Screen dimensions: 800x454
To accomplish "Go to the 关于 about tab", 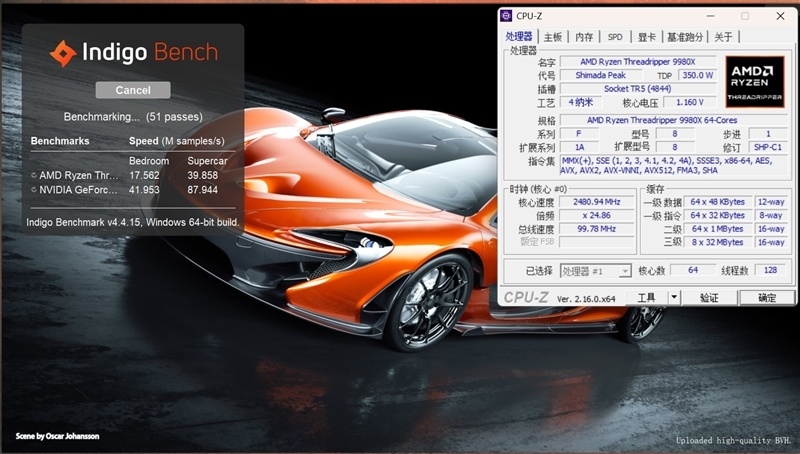I will click(x=724, y=37).
